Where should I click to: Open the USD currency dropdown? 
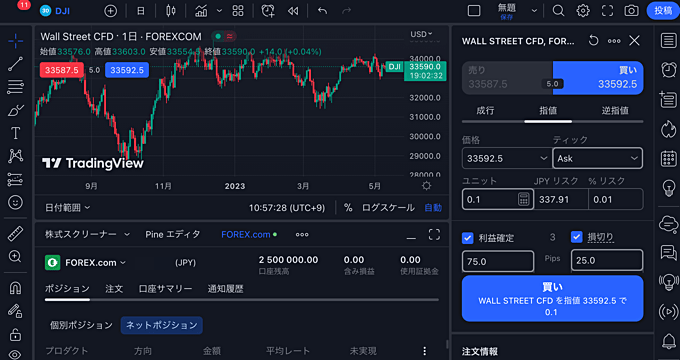pyautogui.click(x=421, y=34)
